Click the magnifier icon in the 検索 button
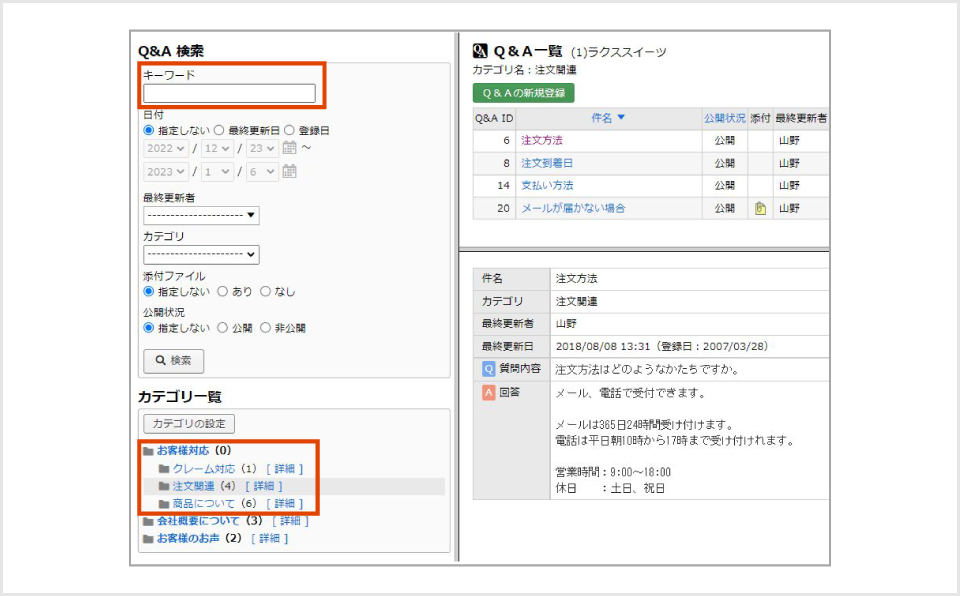960x596 pixels. pos(159,361)
